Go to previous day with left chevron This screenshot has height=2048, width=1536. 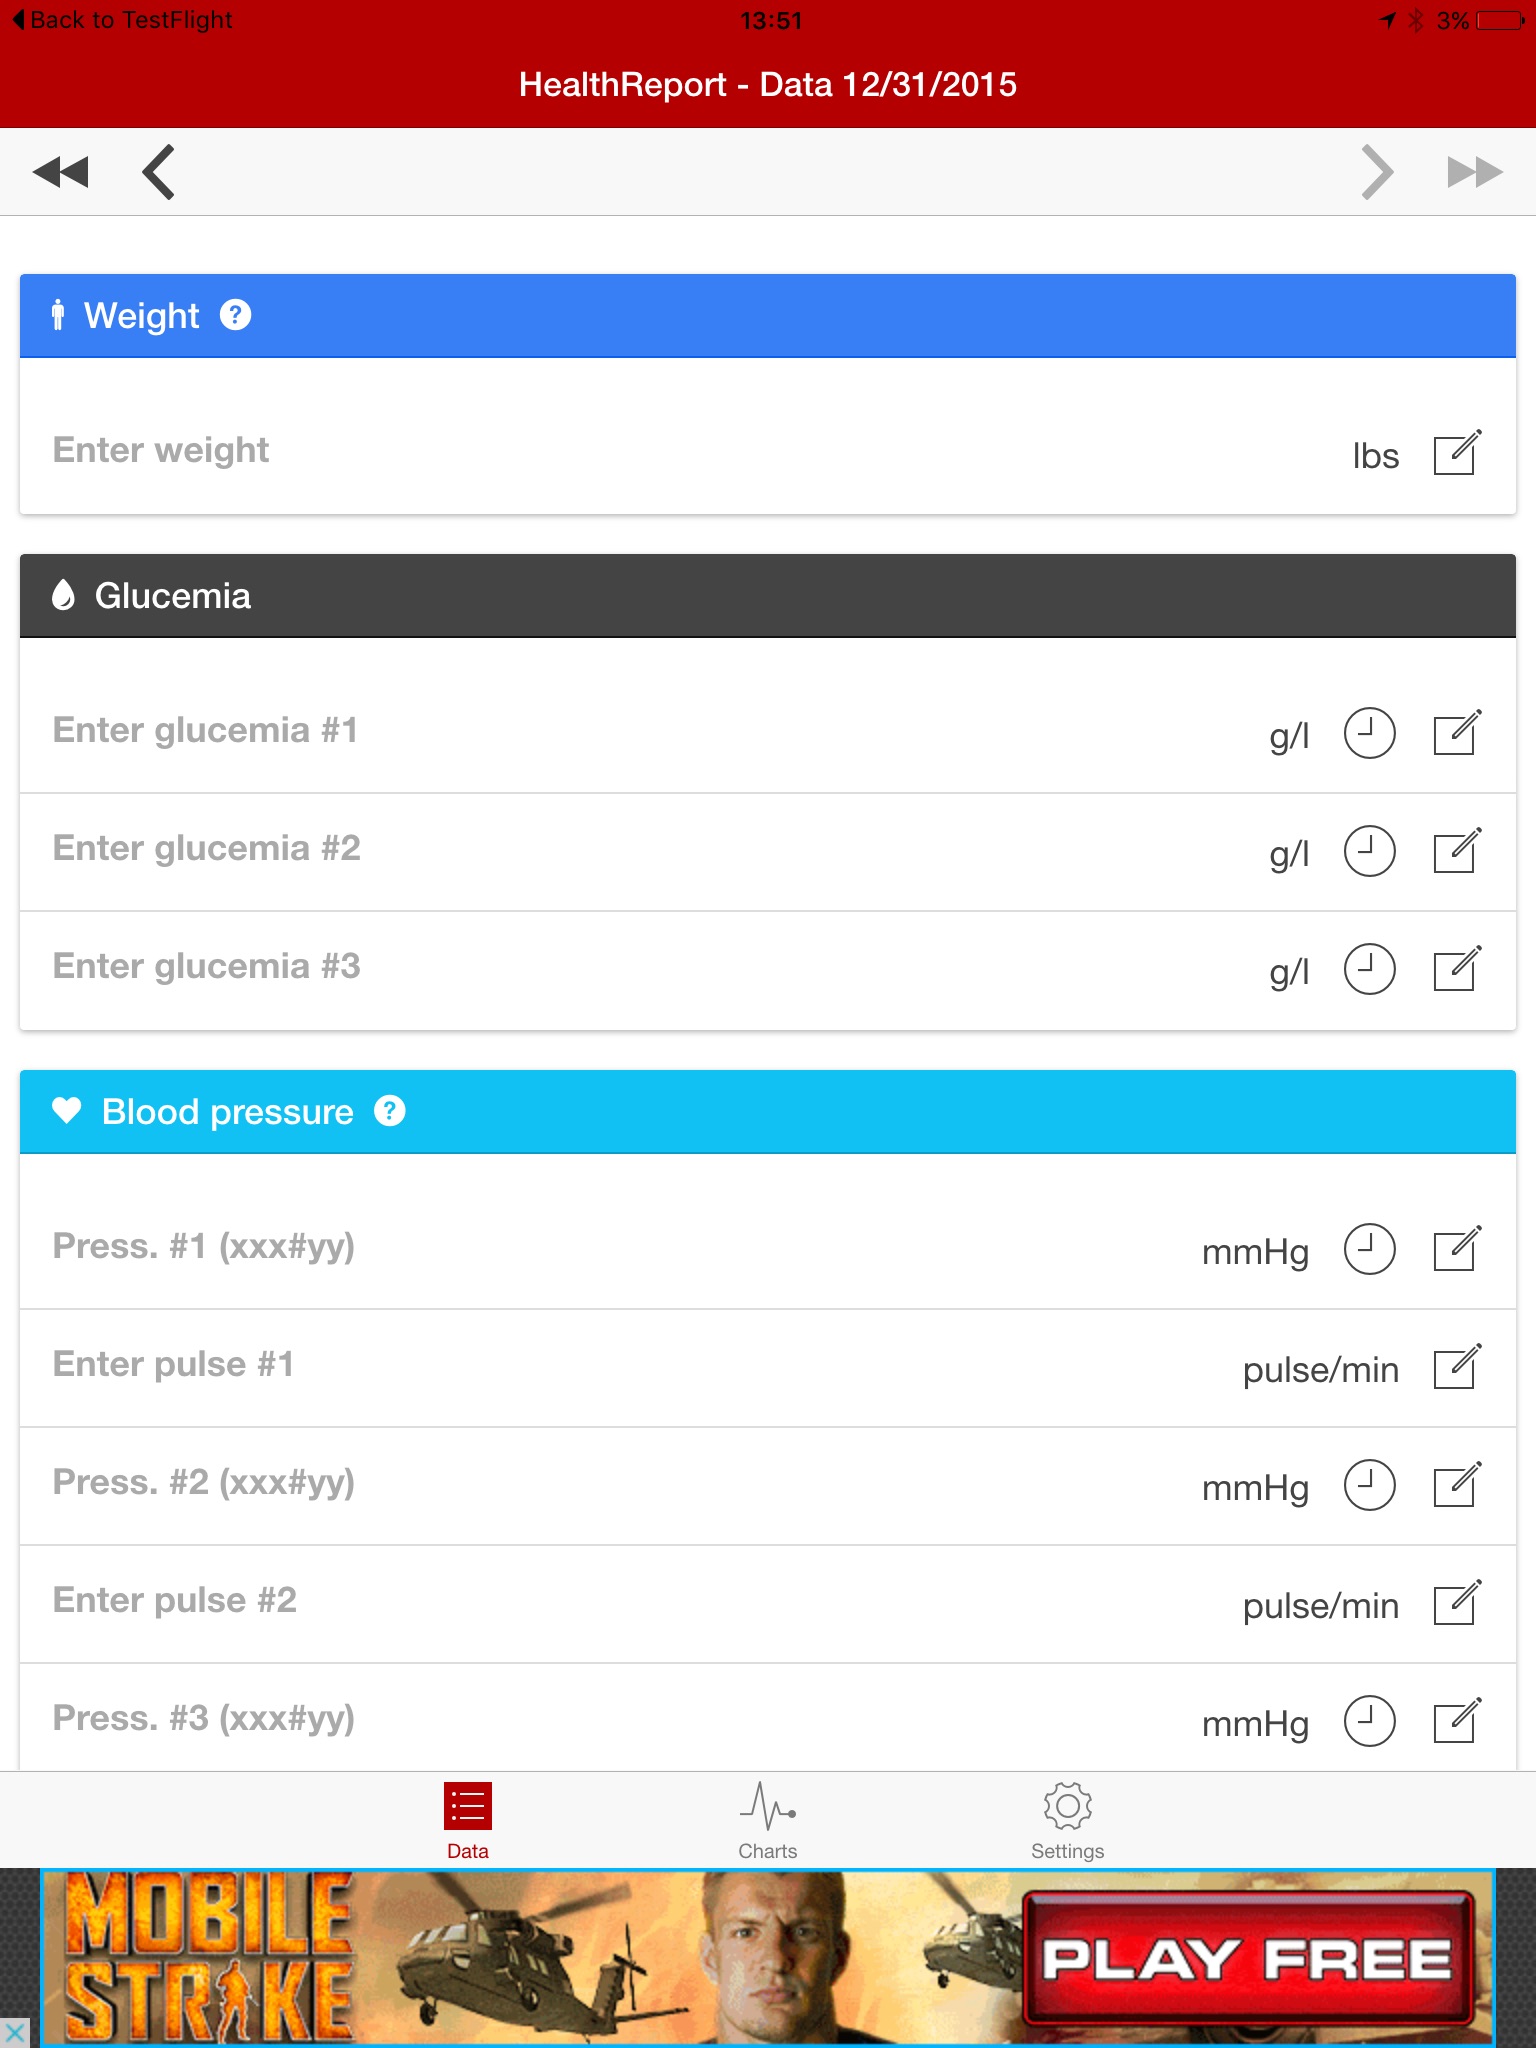click(159, 172)
